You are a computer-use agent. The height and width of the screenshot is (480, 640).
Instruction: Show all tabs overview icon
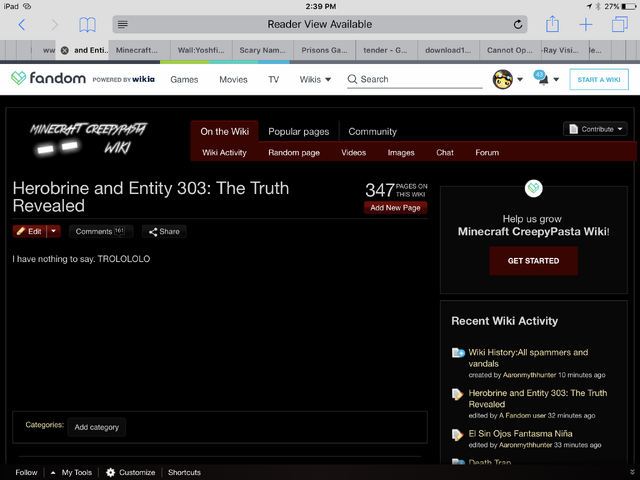click(x=620, y=24)
